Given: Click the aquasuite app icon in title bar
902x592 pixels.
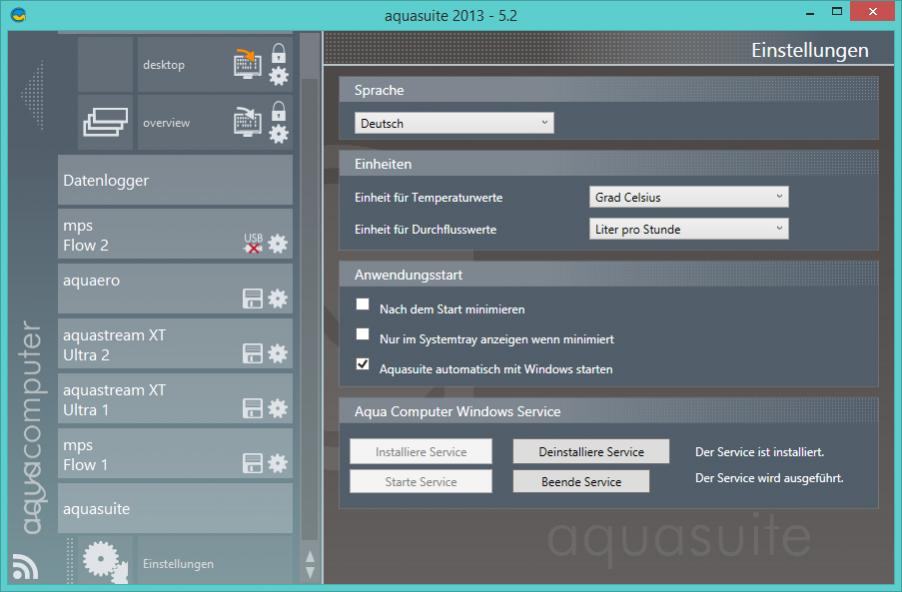Looking at the screenshot, I should coord(18,14).
